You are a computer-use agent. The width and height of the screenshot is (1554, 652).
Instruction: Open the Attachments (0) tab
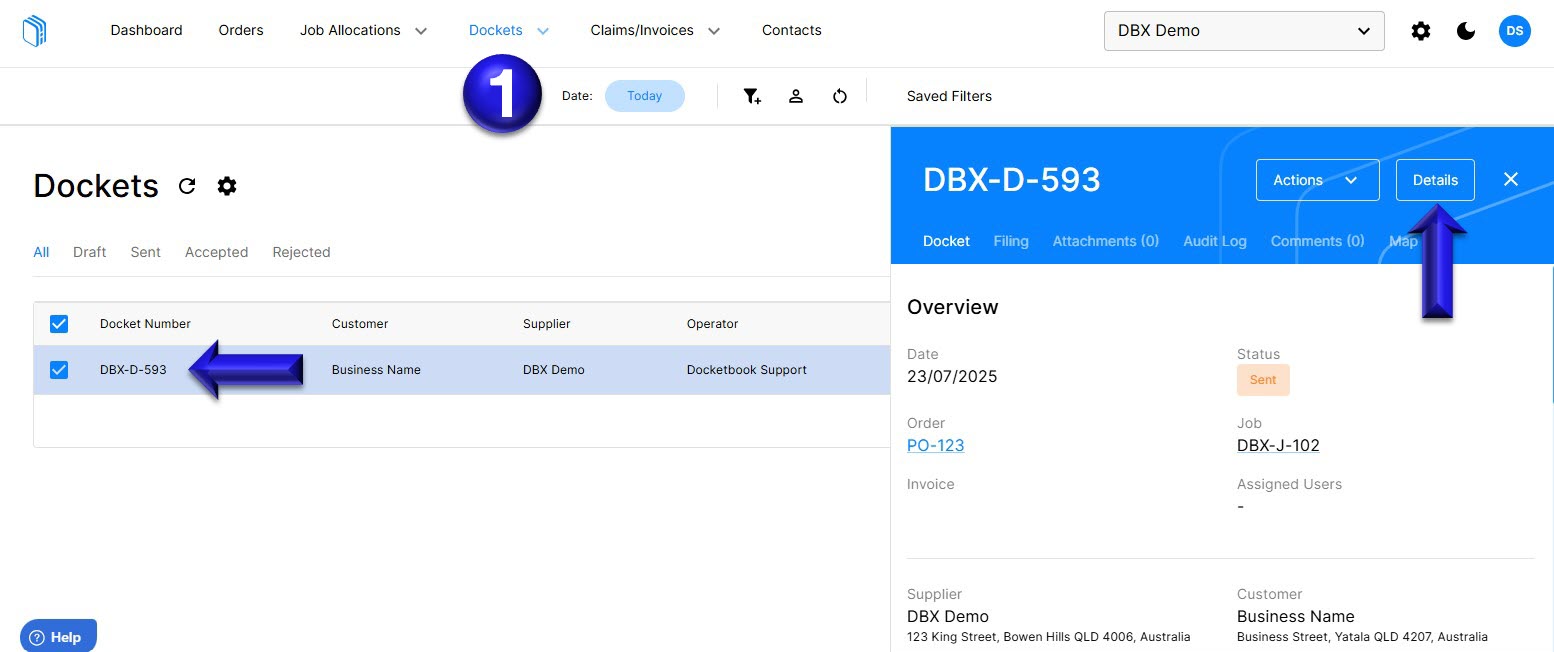[1105, 241]
